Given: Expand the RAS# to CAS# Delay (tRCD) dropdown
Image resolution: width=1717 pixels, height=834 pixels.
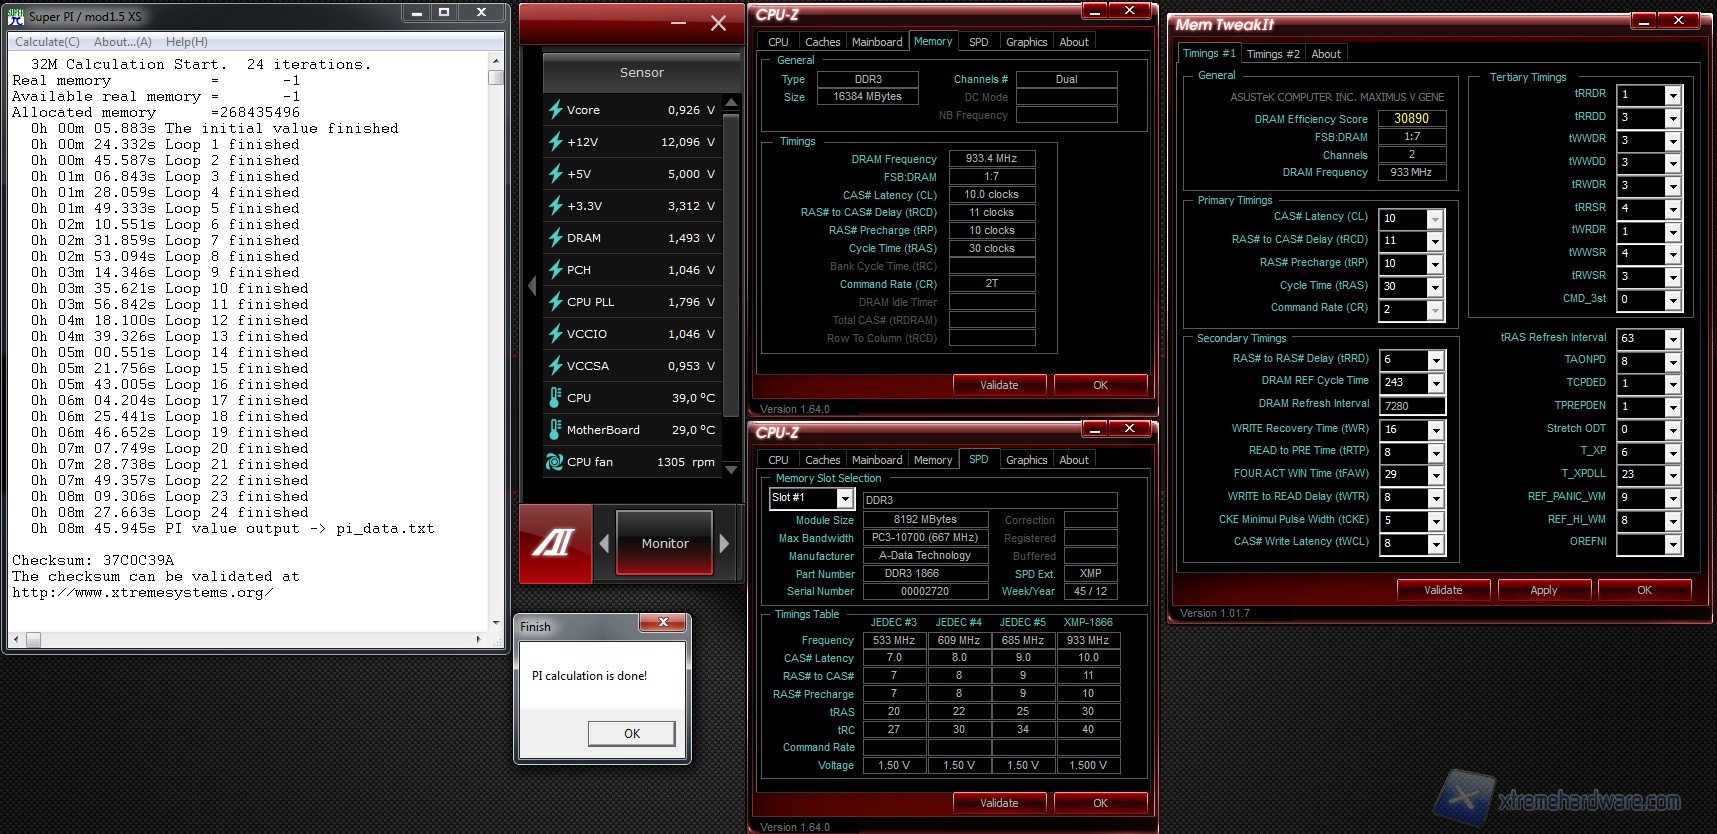Looking at the screenshot, I should pos(1434,241).
